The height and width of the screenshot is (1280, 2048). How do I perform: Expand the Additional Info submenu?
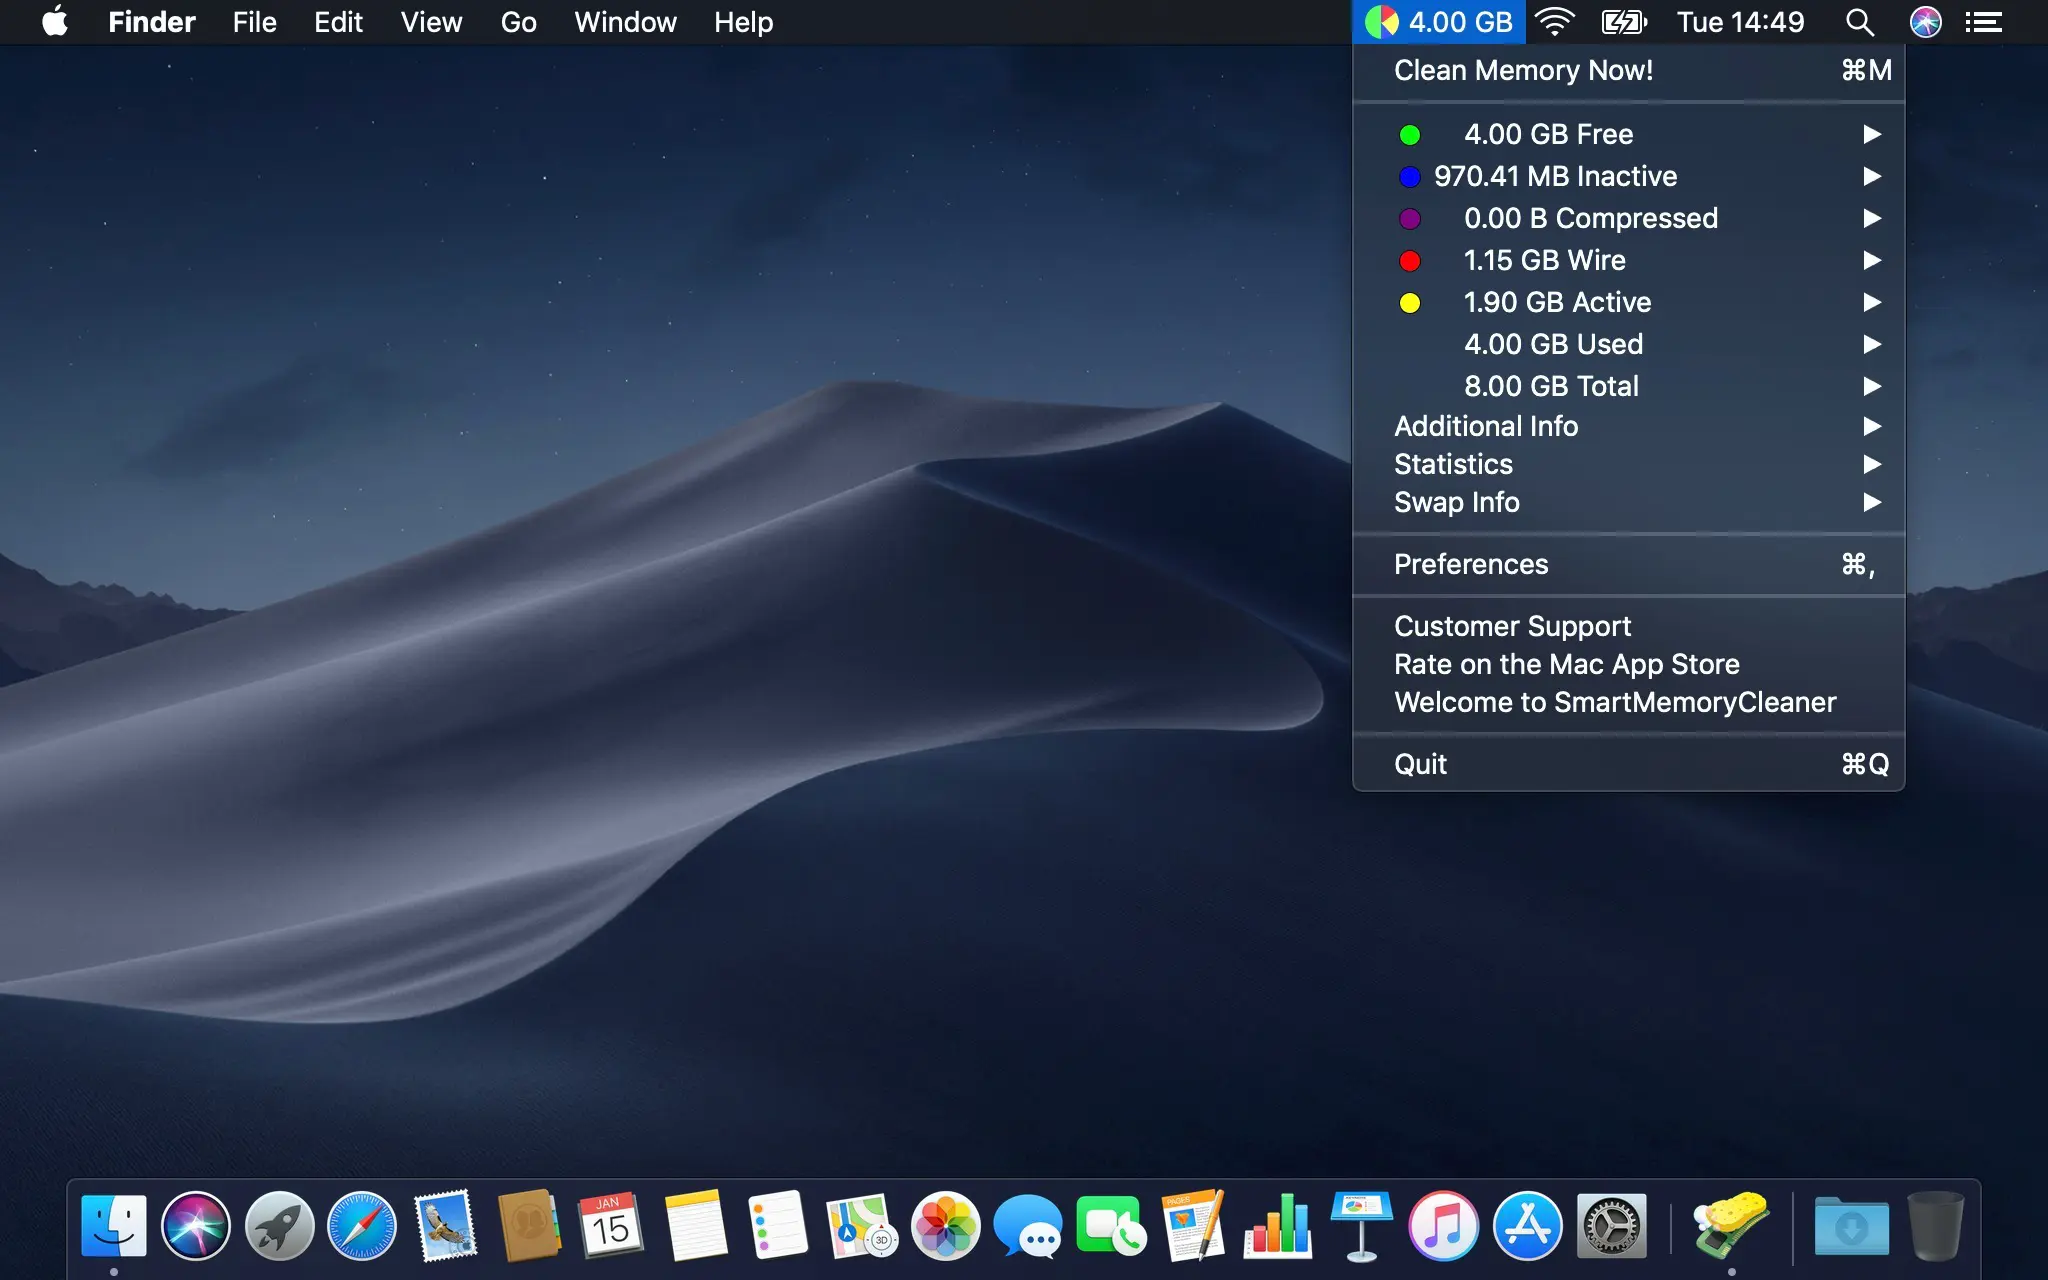(1486, 426)
